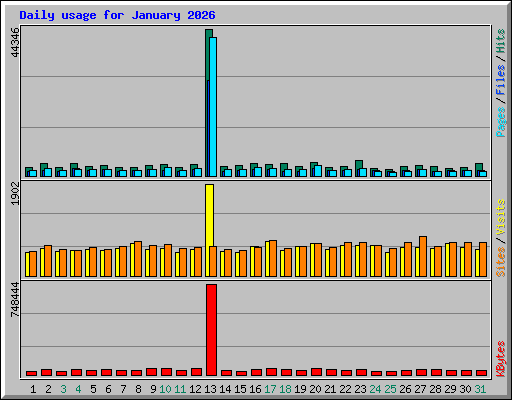This screenshot has width=512, height=400.
Task: Click day label 12 on the axis
Action: [195, 389]
